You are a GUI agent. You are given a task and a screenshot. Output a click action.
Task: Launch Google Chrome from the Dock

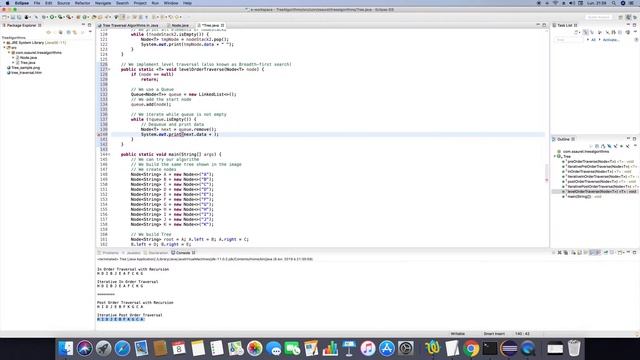[471, 348]
